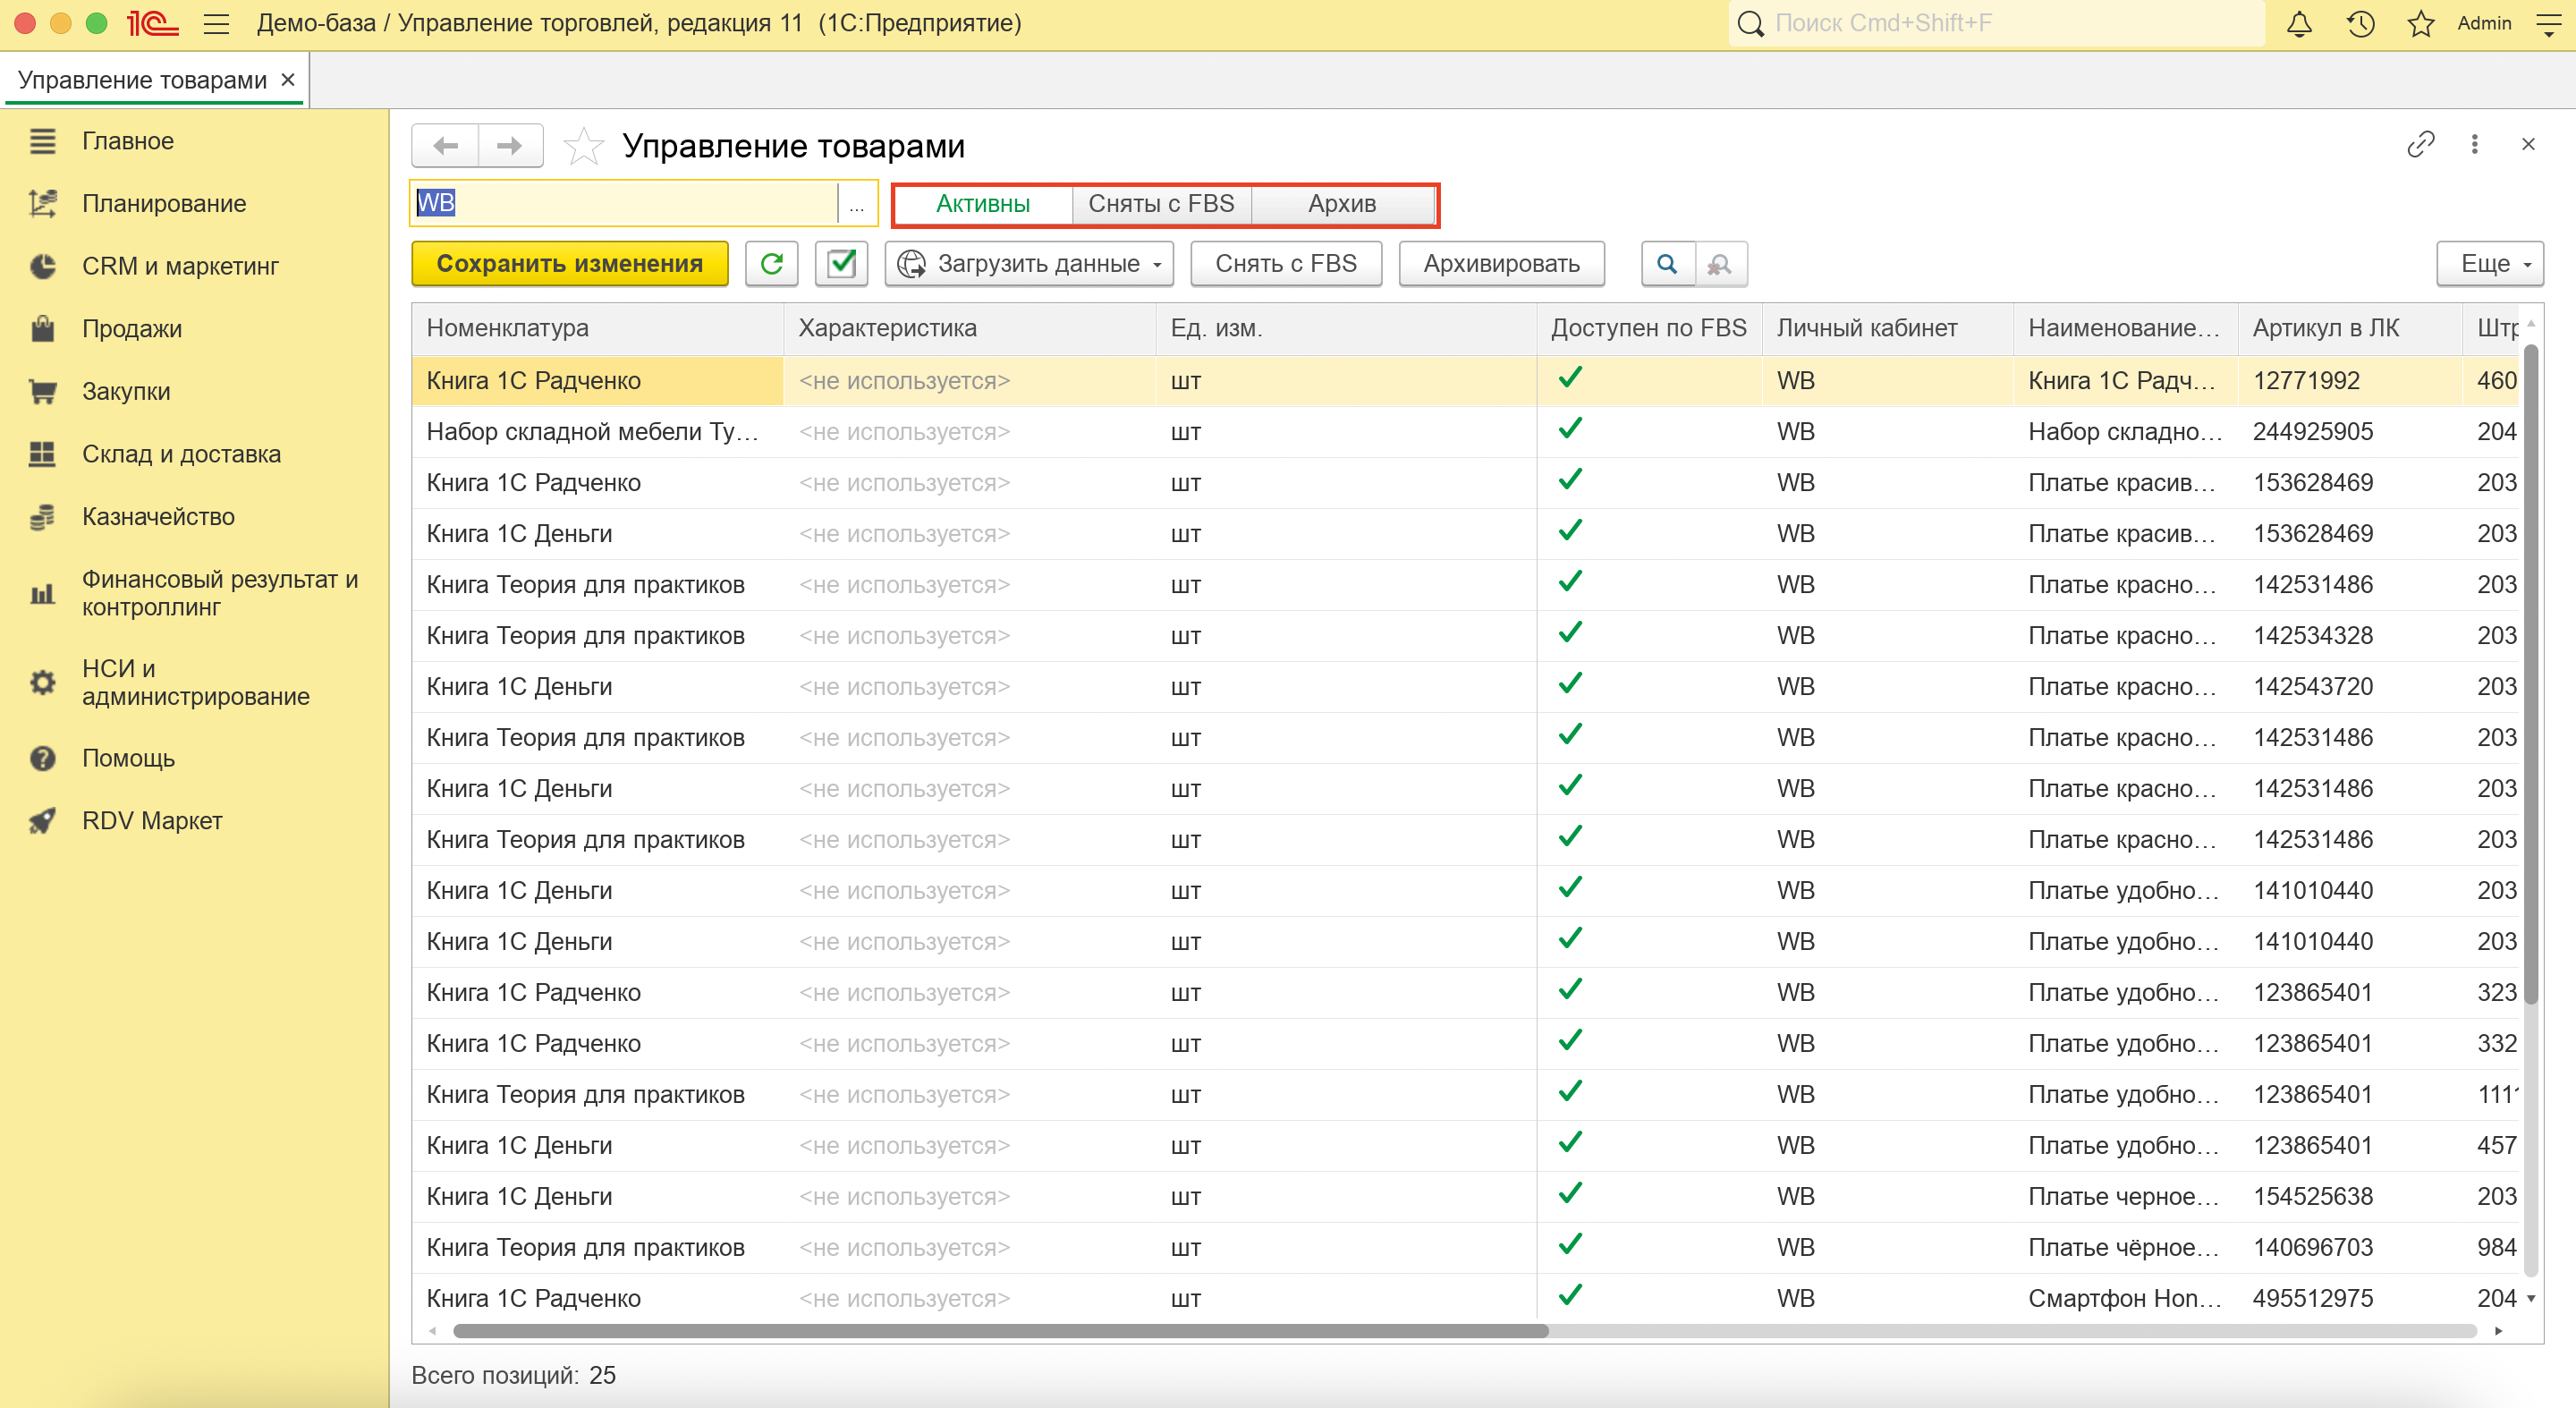
Task: Add form to favorites star
Action: [x=583, y=146]
